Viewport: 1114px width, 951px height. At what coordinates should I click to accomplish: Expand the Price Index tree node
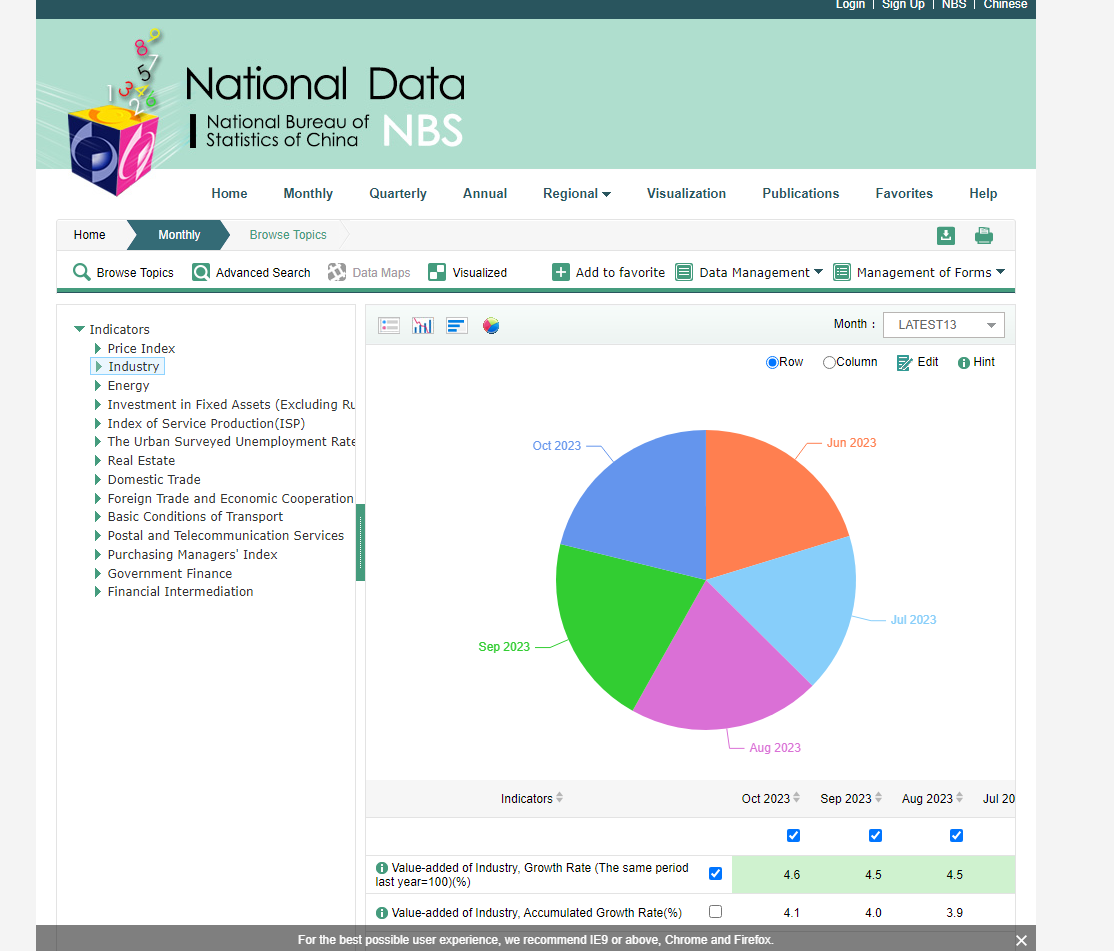coord(98,348)
